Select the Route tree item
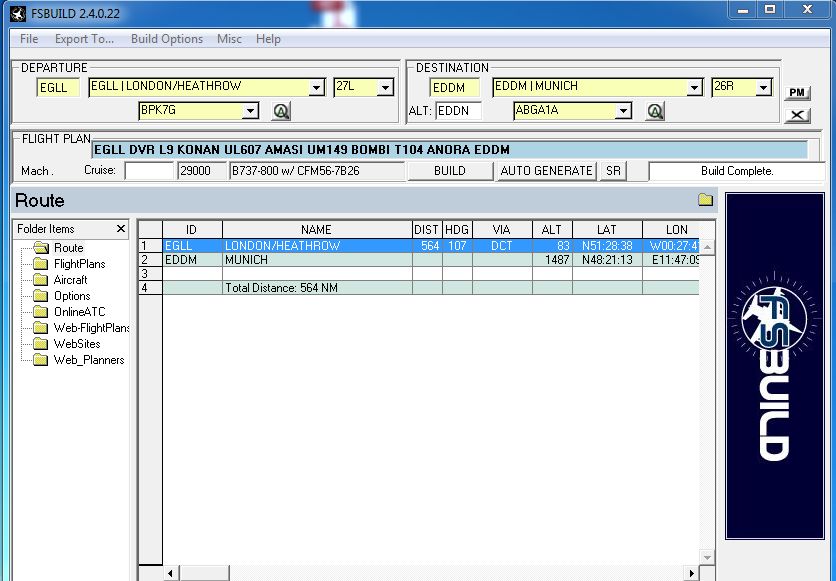This screenshot has height=581, width=836. [69, 248]
